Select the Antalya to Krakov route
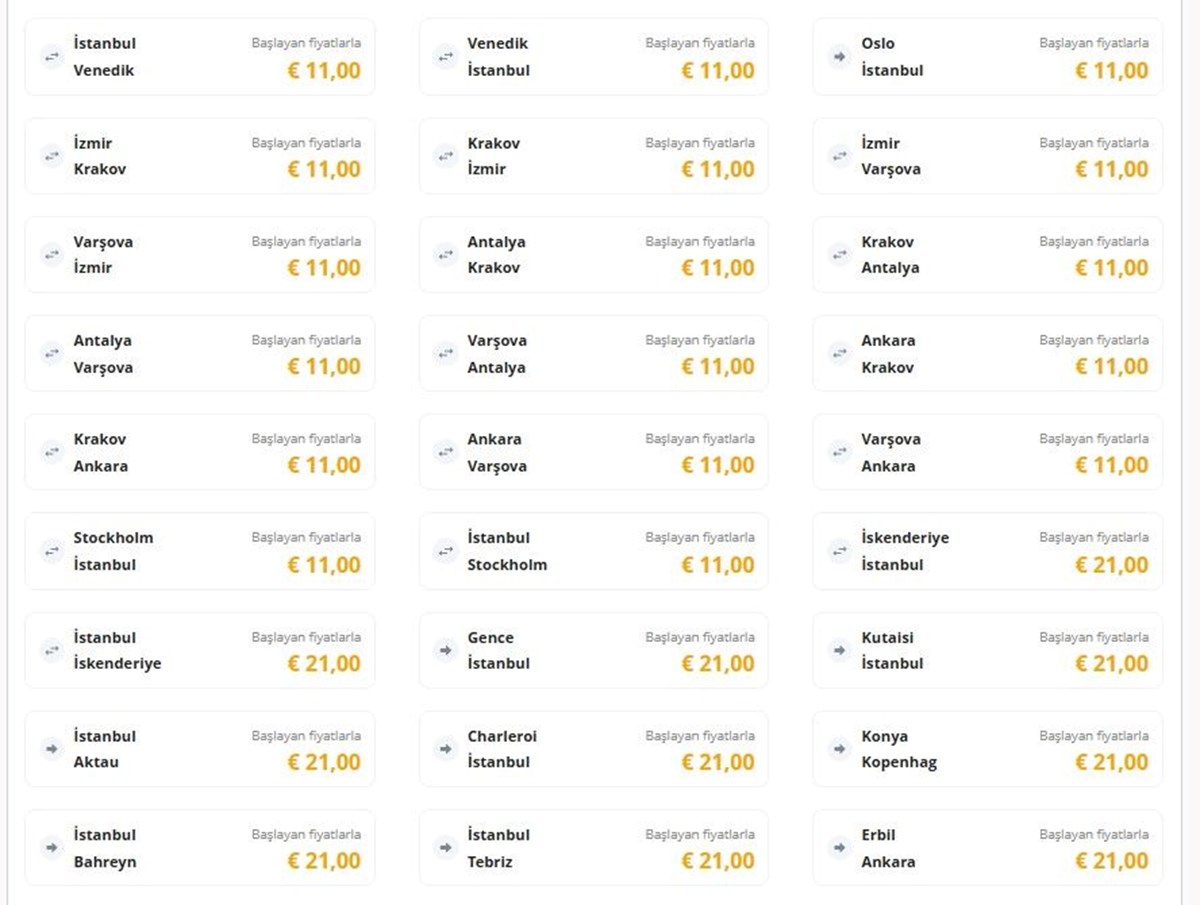The width and height of the screenshot is (1200, 905). click(x=594, y=255)
